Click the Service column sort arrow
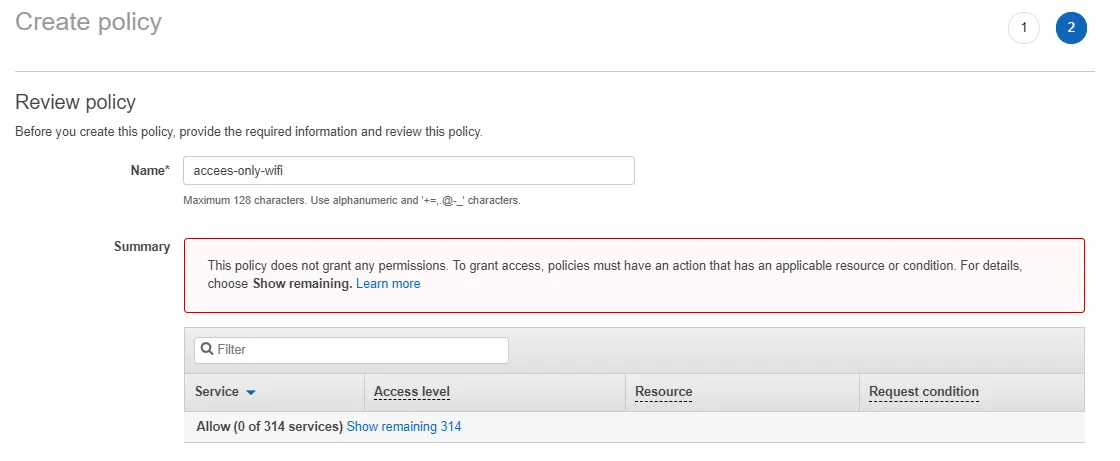This screenshot has height=461, width=1120. point(251,392)
